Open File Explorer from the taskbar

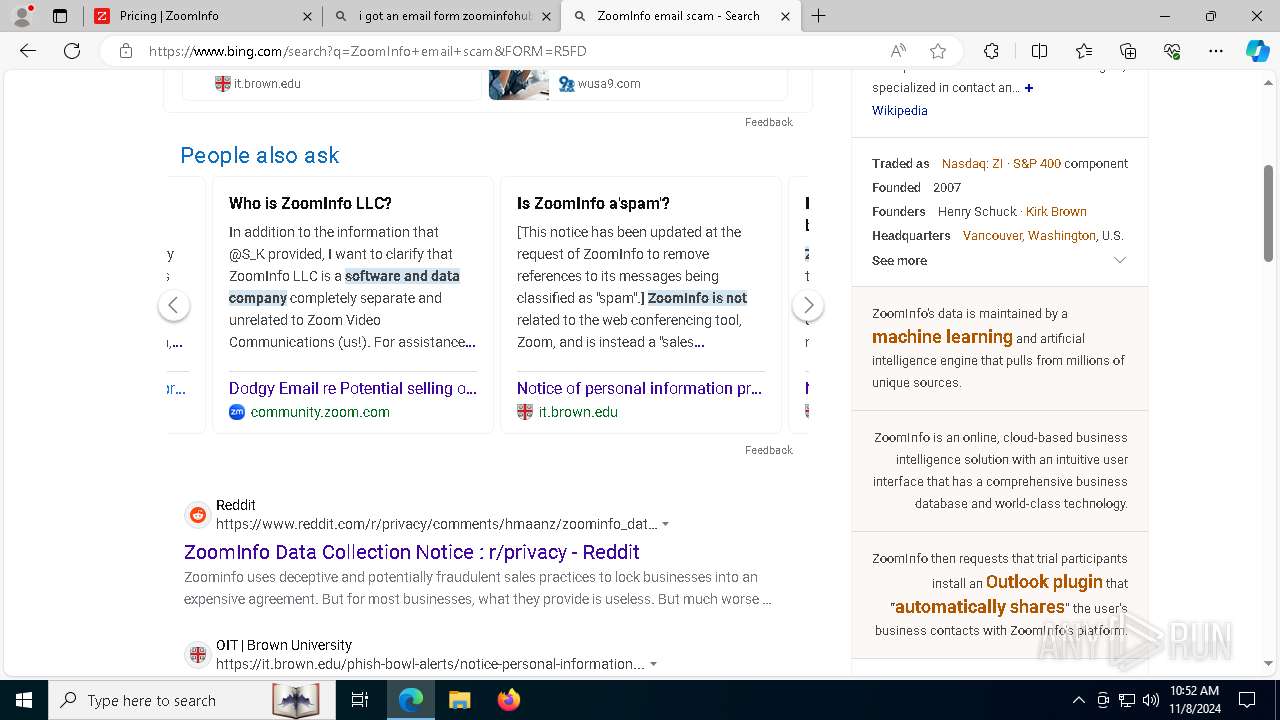click(x=459, y=700)
